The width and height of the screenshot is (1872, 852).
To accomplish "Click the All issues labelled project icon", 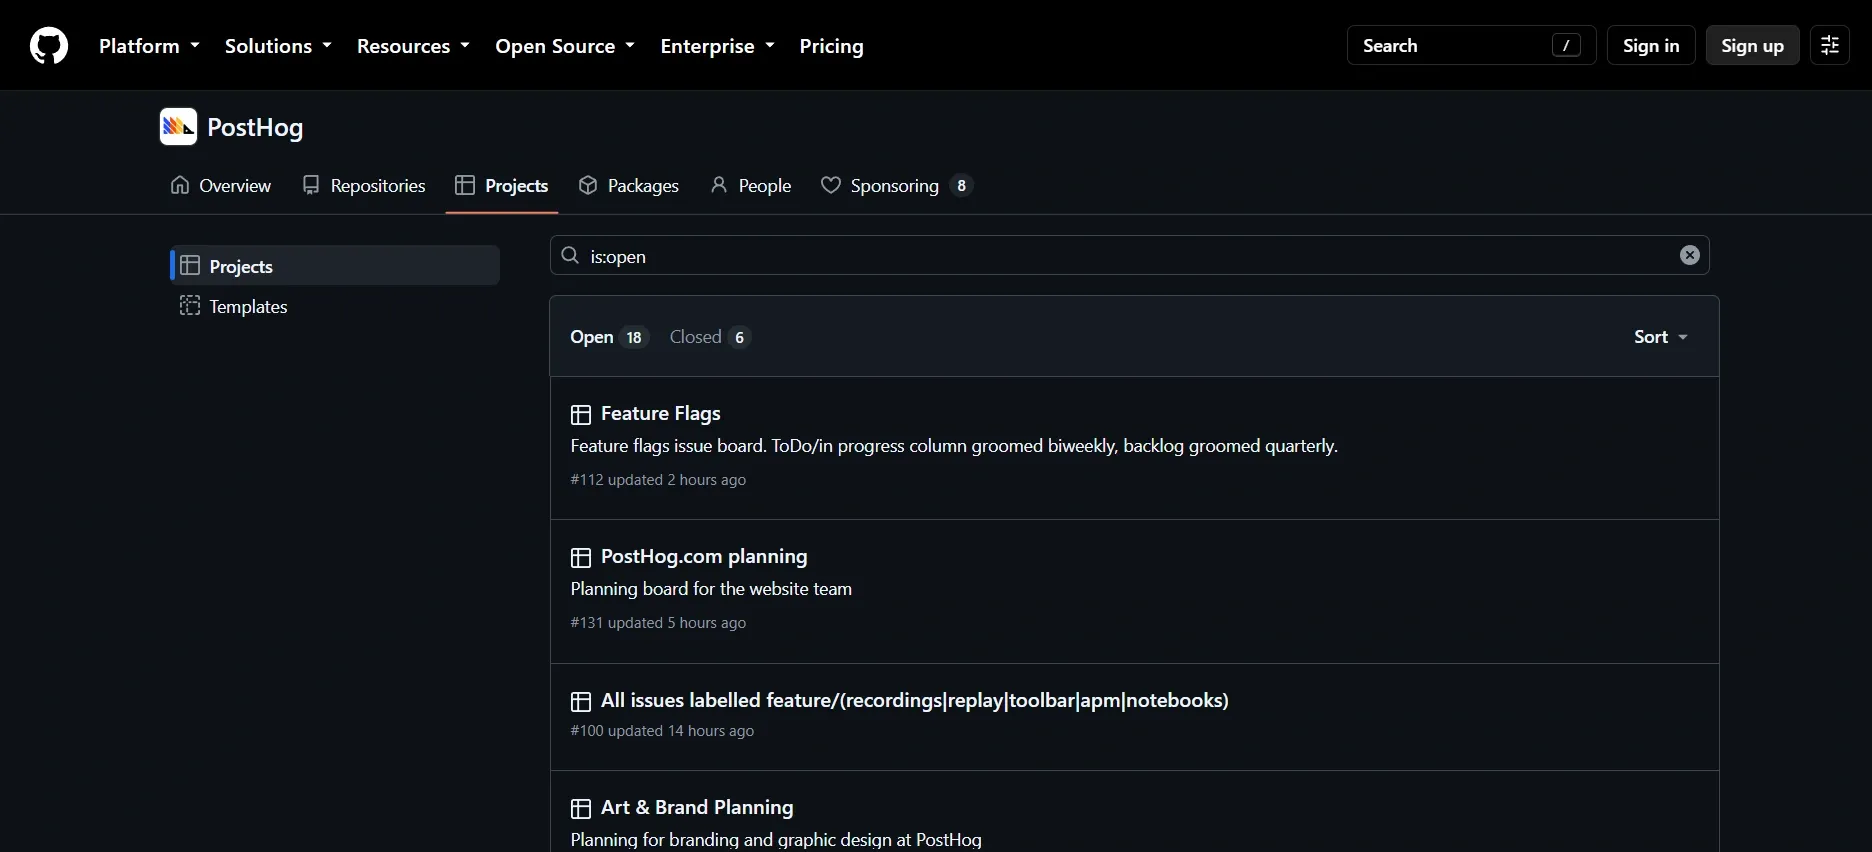I will pyautogui.click(x=581, y=701).
